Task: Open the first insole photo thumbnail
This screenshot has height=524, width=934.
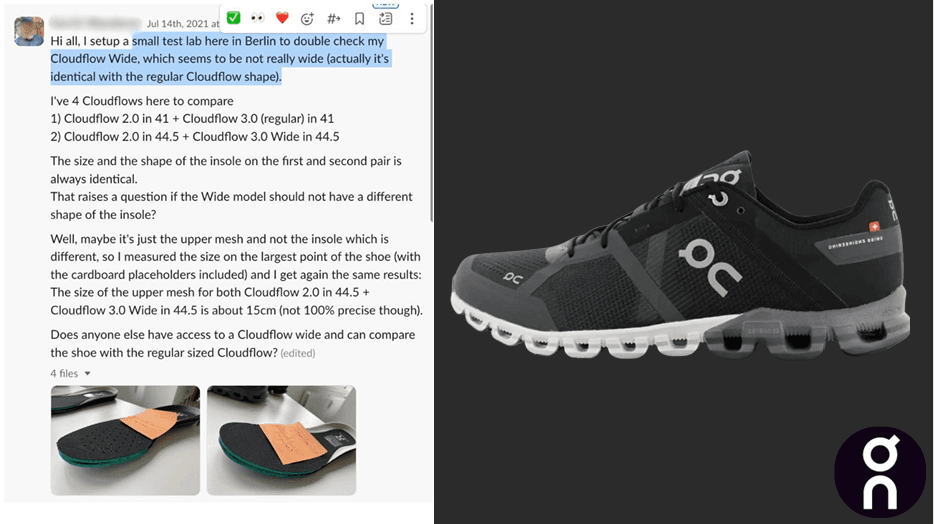Action: [125, 440]
